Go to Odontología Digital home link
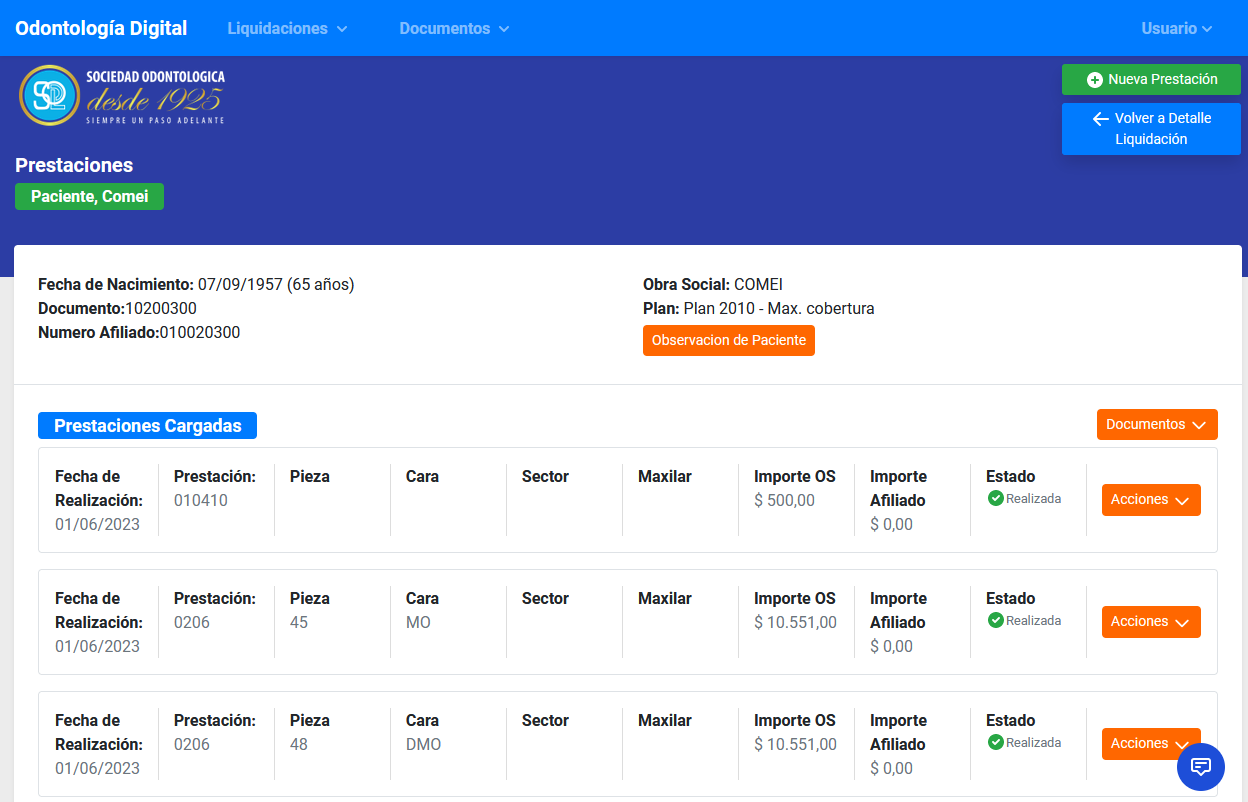The image size is (1248, 802). (101, 28)
